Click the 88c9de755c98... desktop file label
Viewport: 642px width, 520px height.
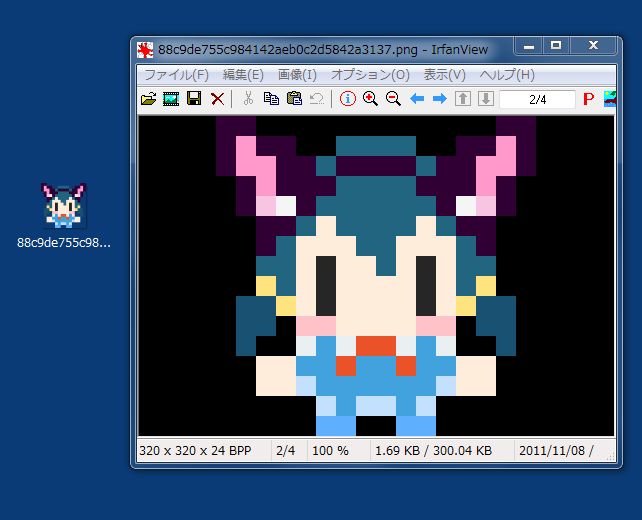[x=64, y=243]
